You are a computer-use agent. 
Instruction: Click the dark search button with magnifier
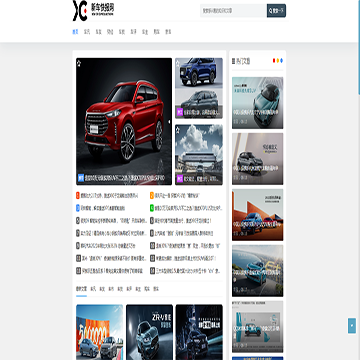[276, 11]
